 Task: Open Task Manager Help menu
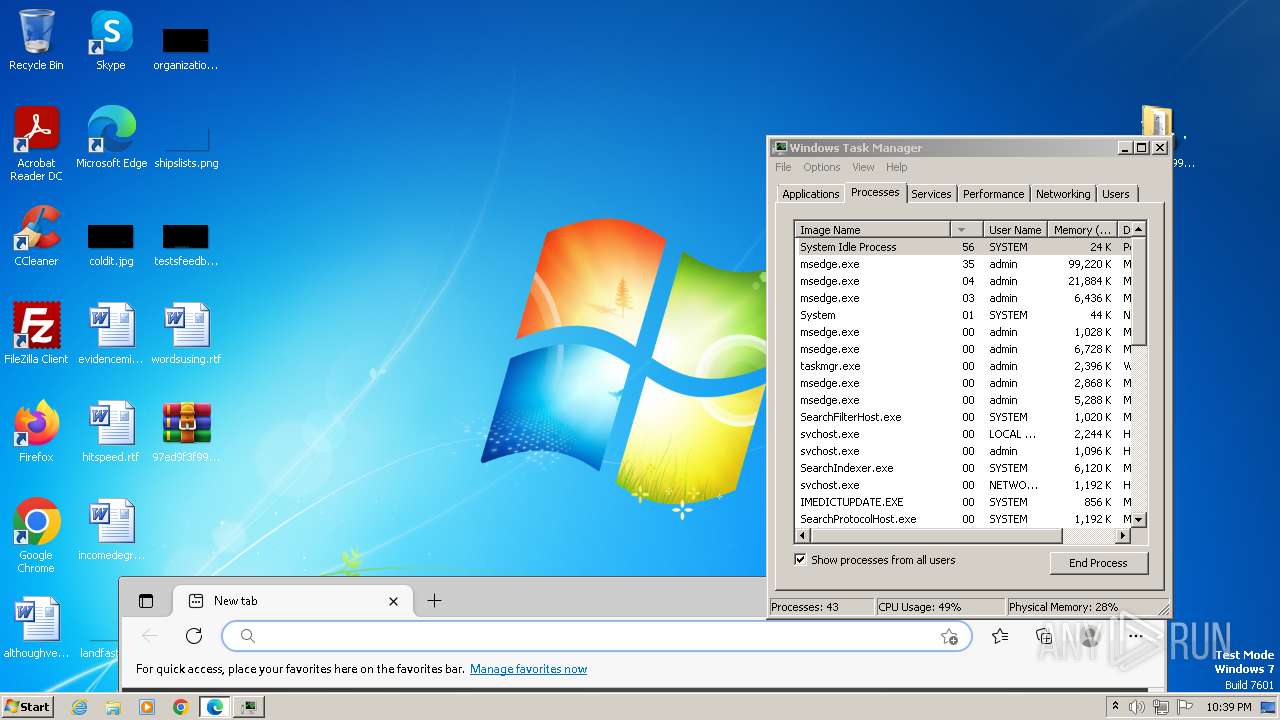point(897,167)
